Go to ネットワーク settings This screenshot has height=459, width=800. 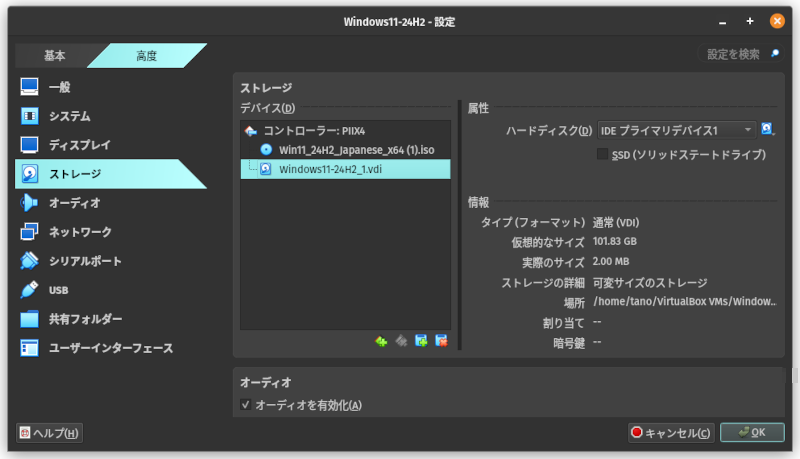80,232
